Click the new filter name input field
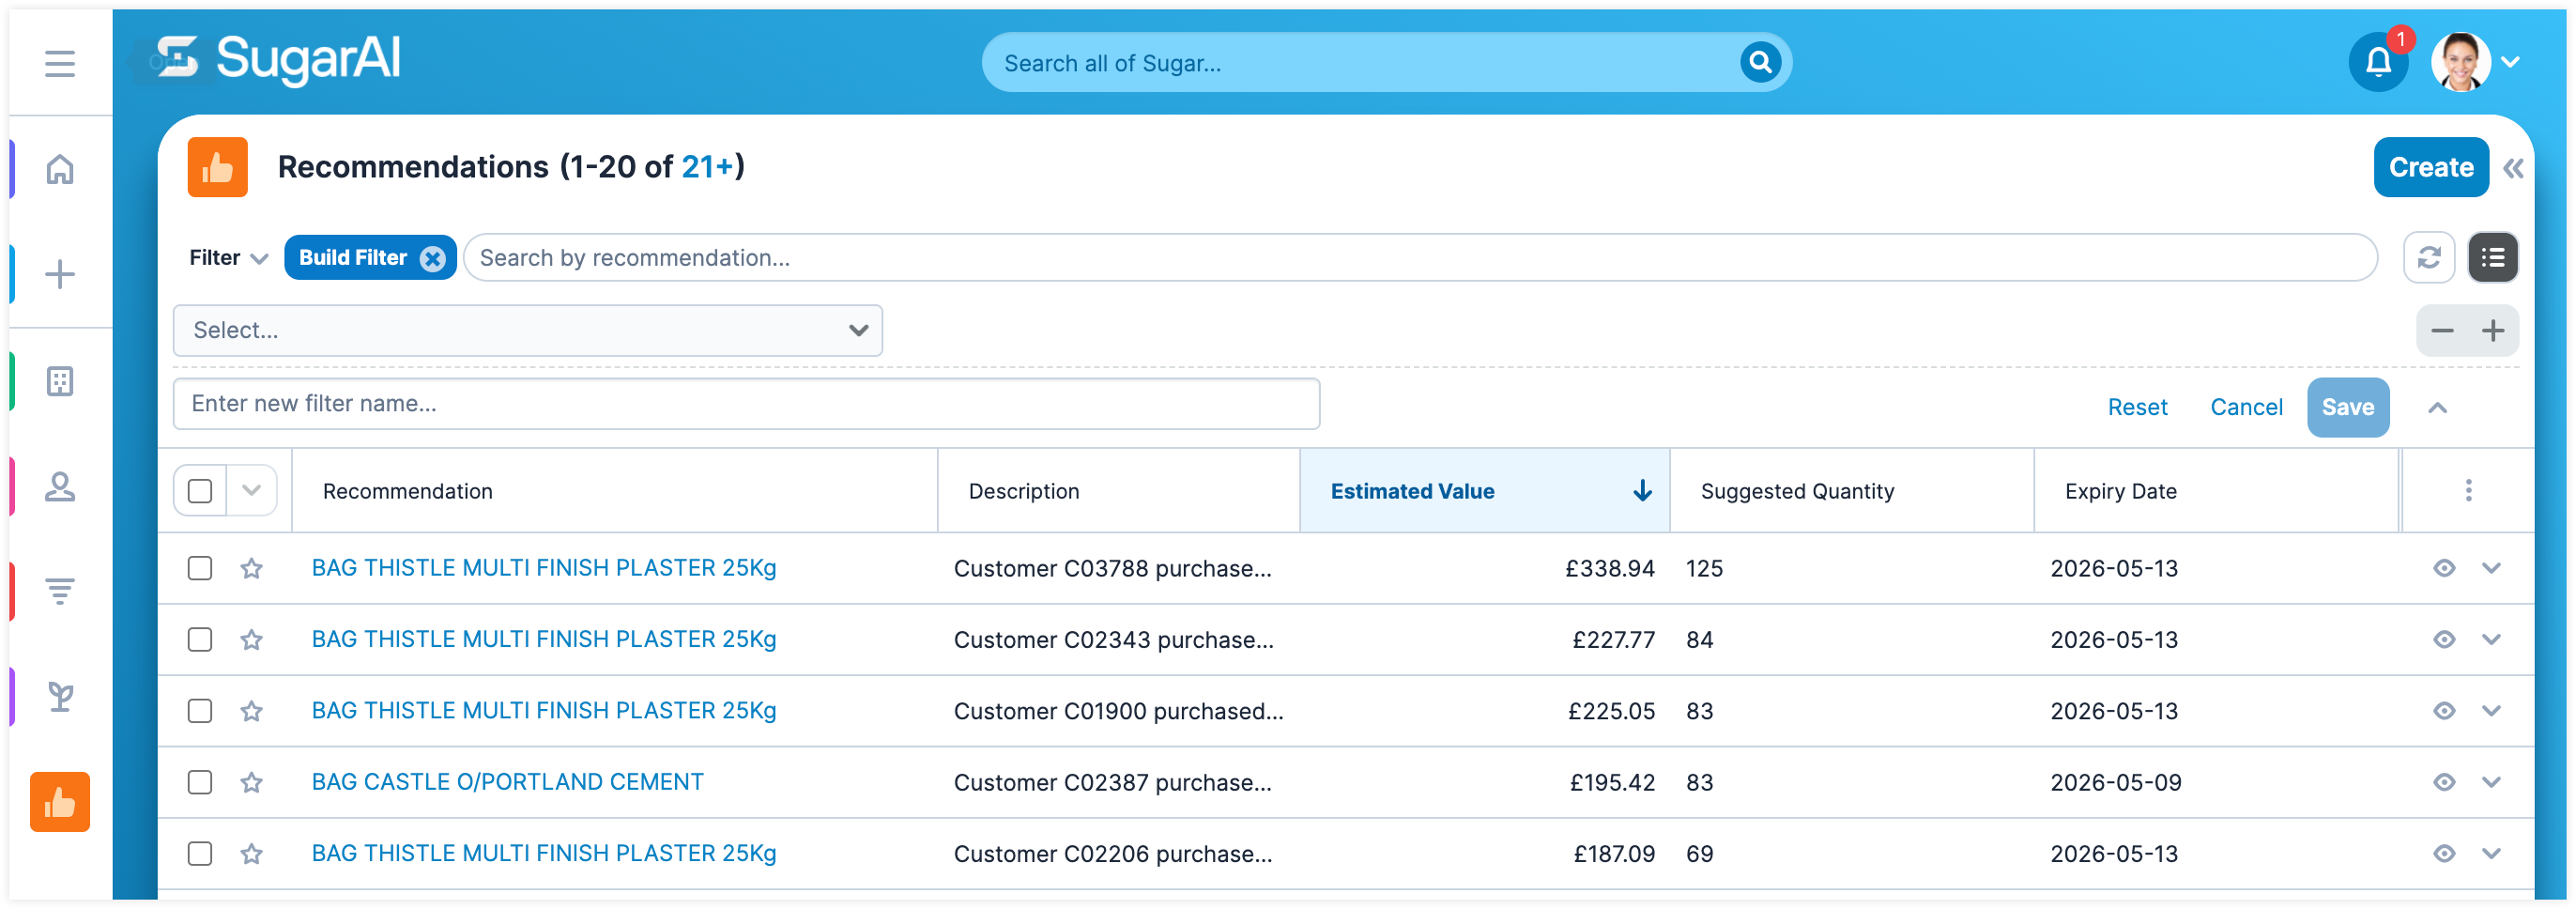This screenshot has width=2576, height=909. click(745, 404)
